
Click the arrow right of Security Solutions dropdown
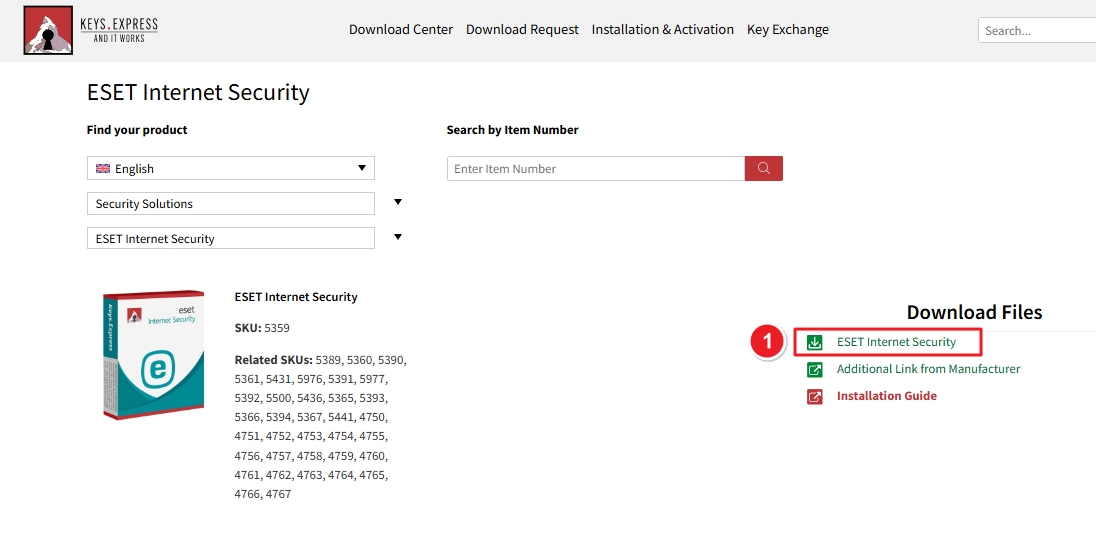(398, 202)
